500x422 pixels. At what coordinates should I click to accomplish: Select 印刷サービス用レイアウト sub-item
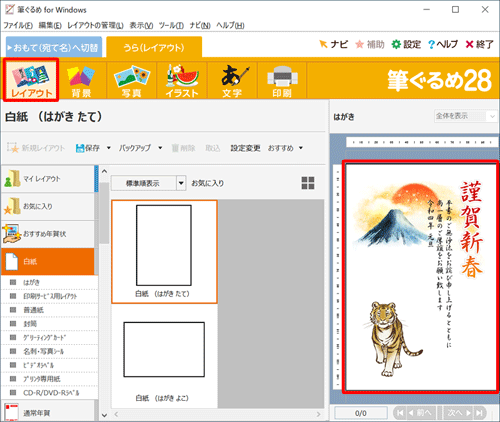50,296
